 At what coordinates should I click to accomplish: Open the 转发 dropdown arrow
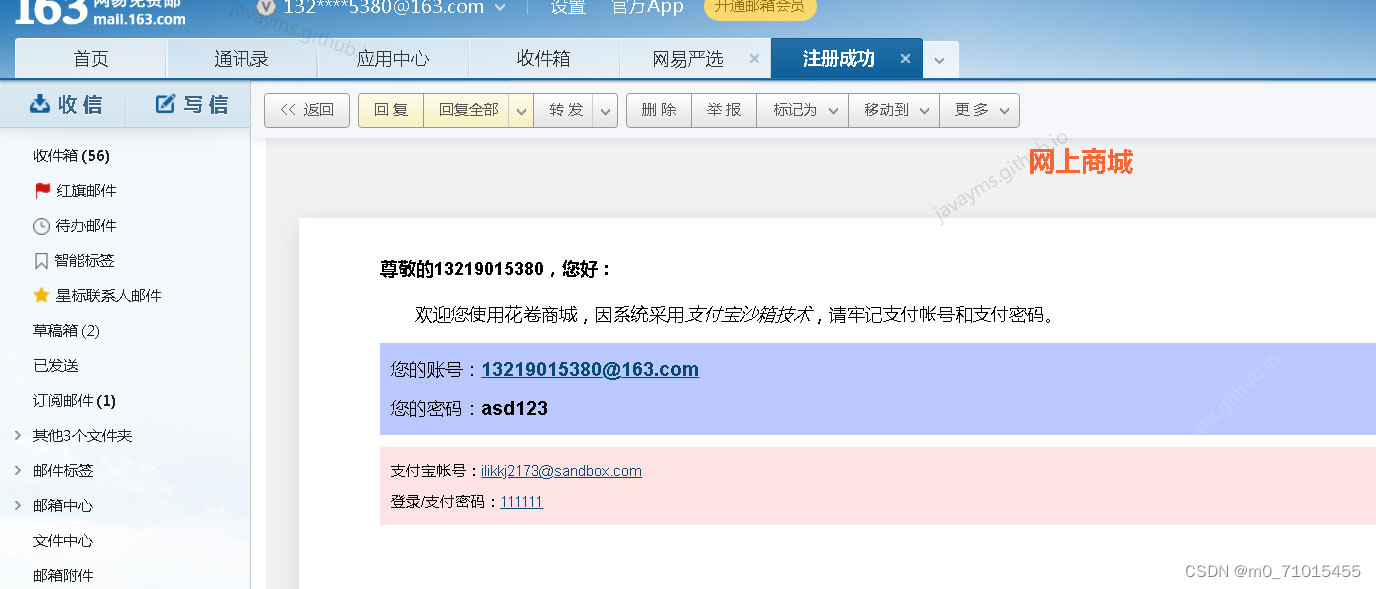(605, 111)
